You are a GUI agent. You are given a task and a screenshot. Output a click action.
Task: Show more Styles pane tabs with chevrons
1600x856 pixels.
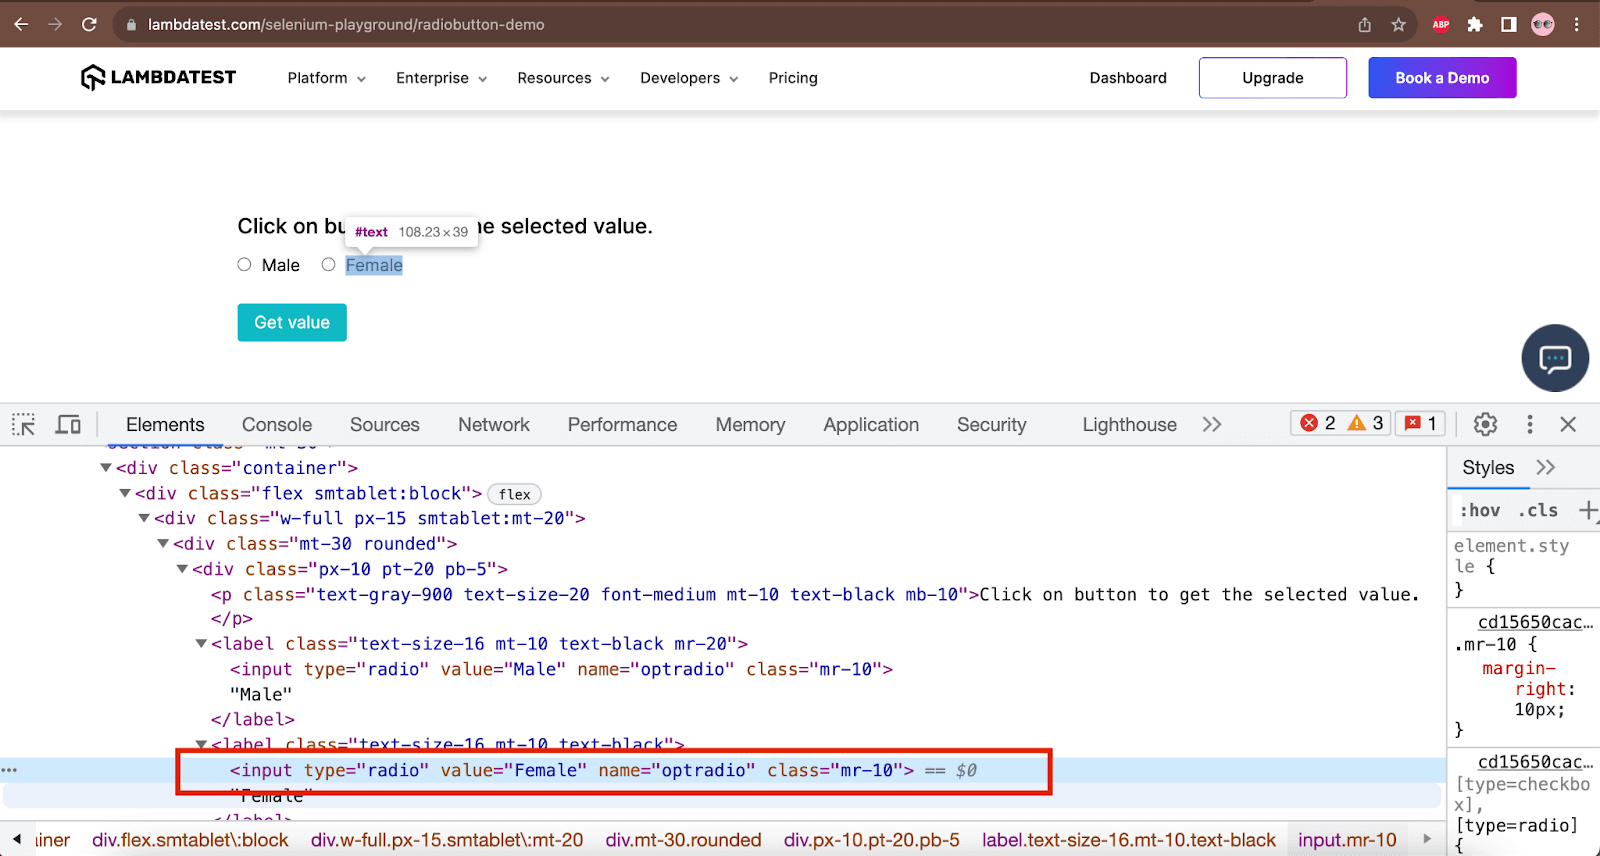pos(1546,467)
